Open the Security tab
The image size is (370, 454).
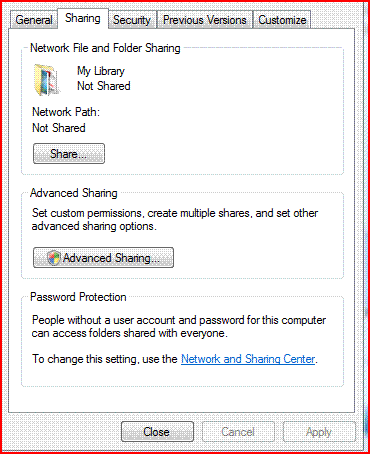click(132, 20)
